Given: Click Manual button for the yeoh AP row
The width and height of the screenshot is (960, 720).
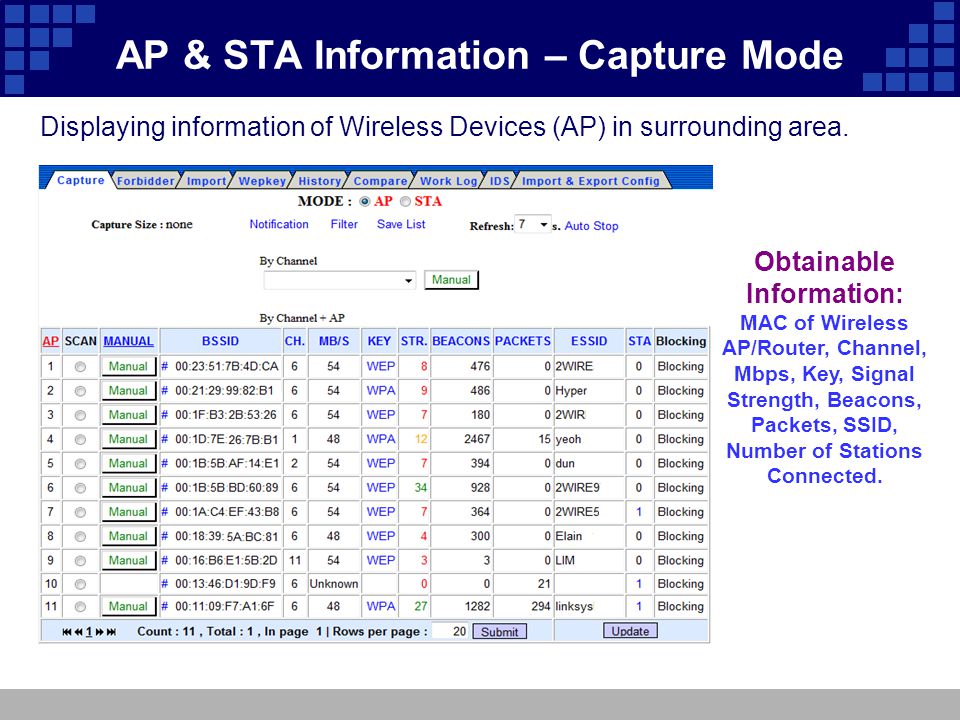Looking at the screenshot, I should [x=129, y=439].
